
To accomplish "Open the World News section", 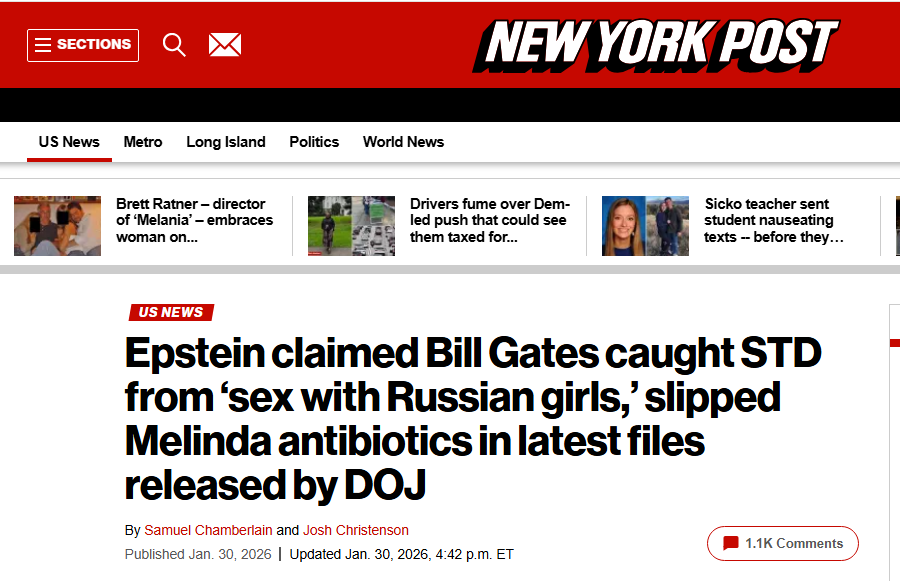I will coord(403,142).
